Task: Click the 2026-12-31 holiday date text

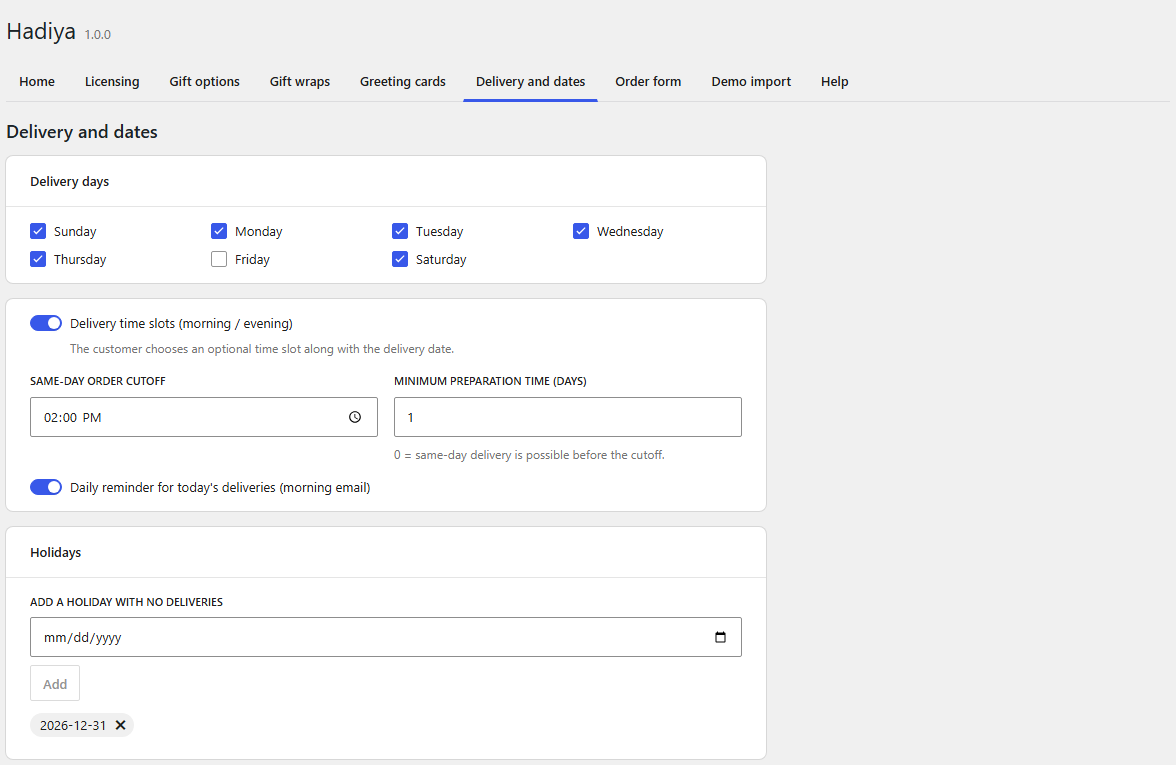Action: (x=73, y=725)
